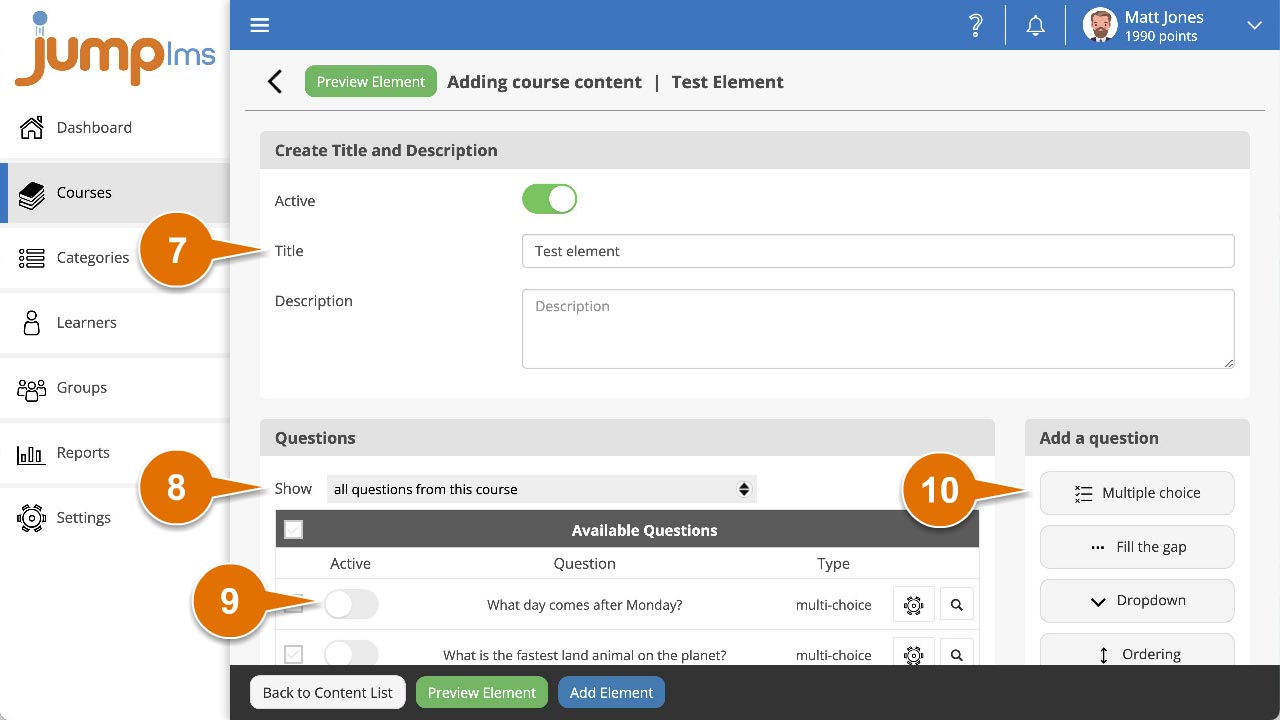Screen dimensions: 1280x720
Task: Open the notifications bell icon
Action: [x=1036, y=25]
